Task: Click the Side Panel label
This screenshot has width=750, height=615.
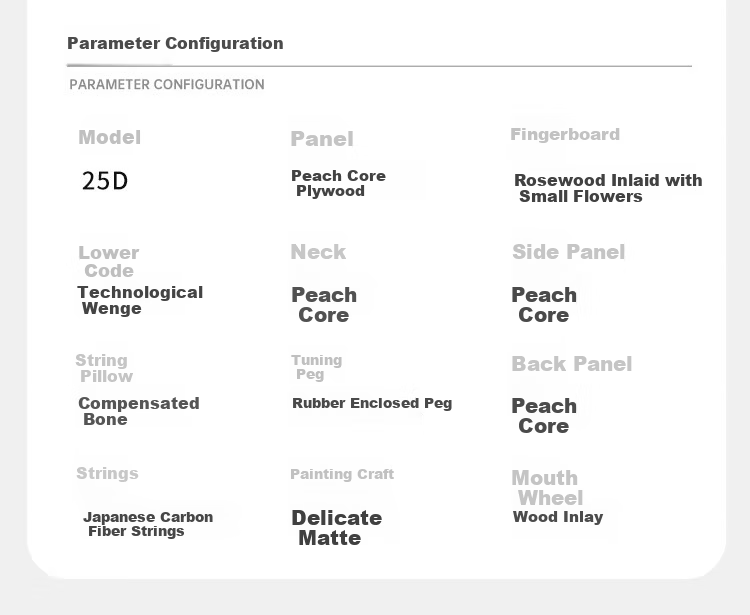Action: coord(569,252)
